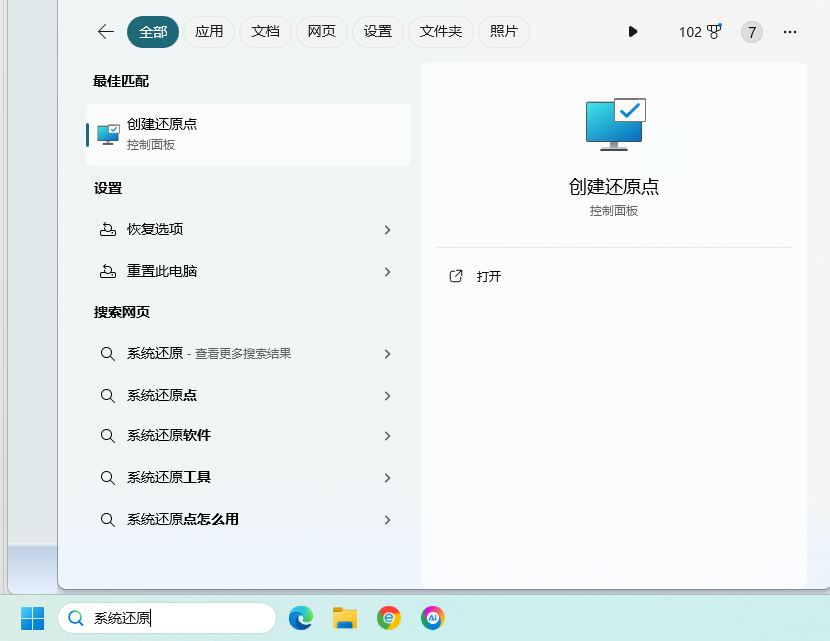The height and width of the screenshot is (641, 830).
Task: Expand the 系统还原点 web result chevron
Action: tap(387, 396)
